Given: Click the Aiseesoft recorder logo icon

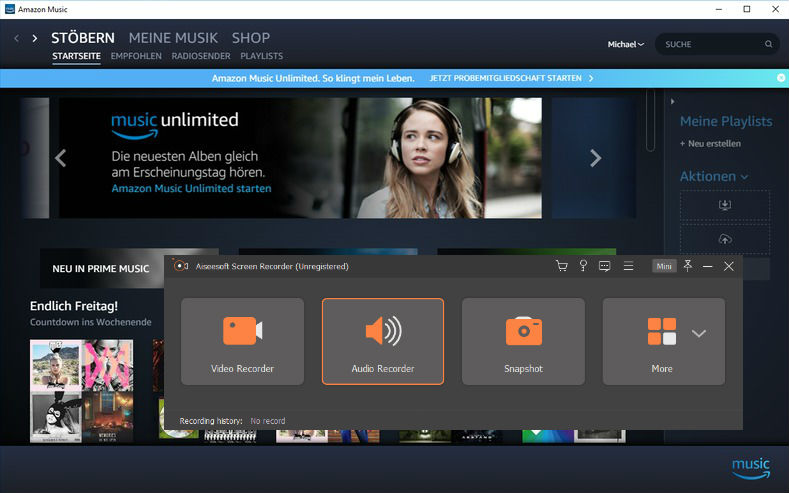Looking at the screenshot, I should (x=180, y=266).
